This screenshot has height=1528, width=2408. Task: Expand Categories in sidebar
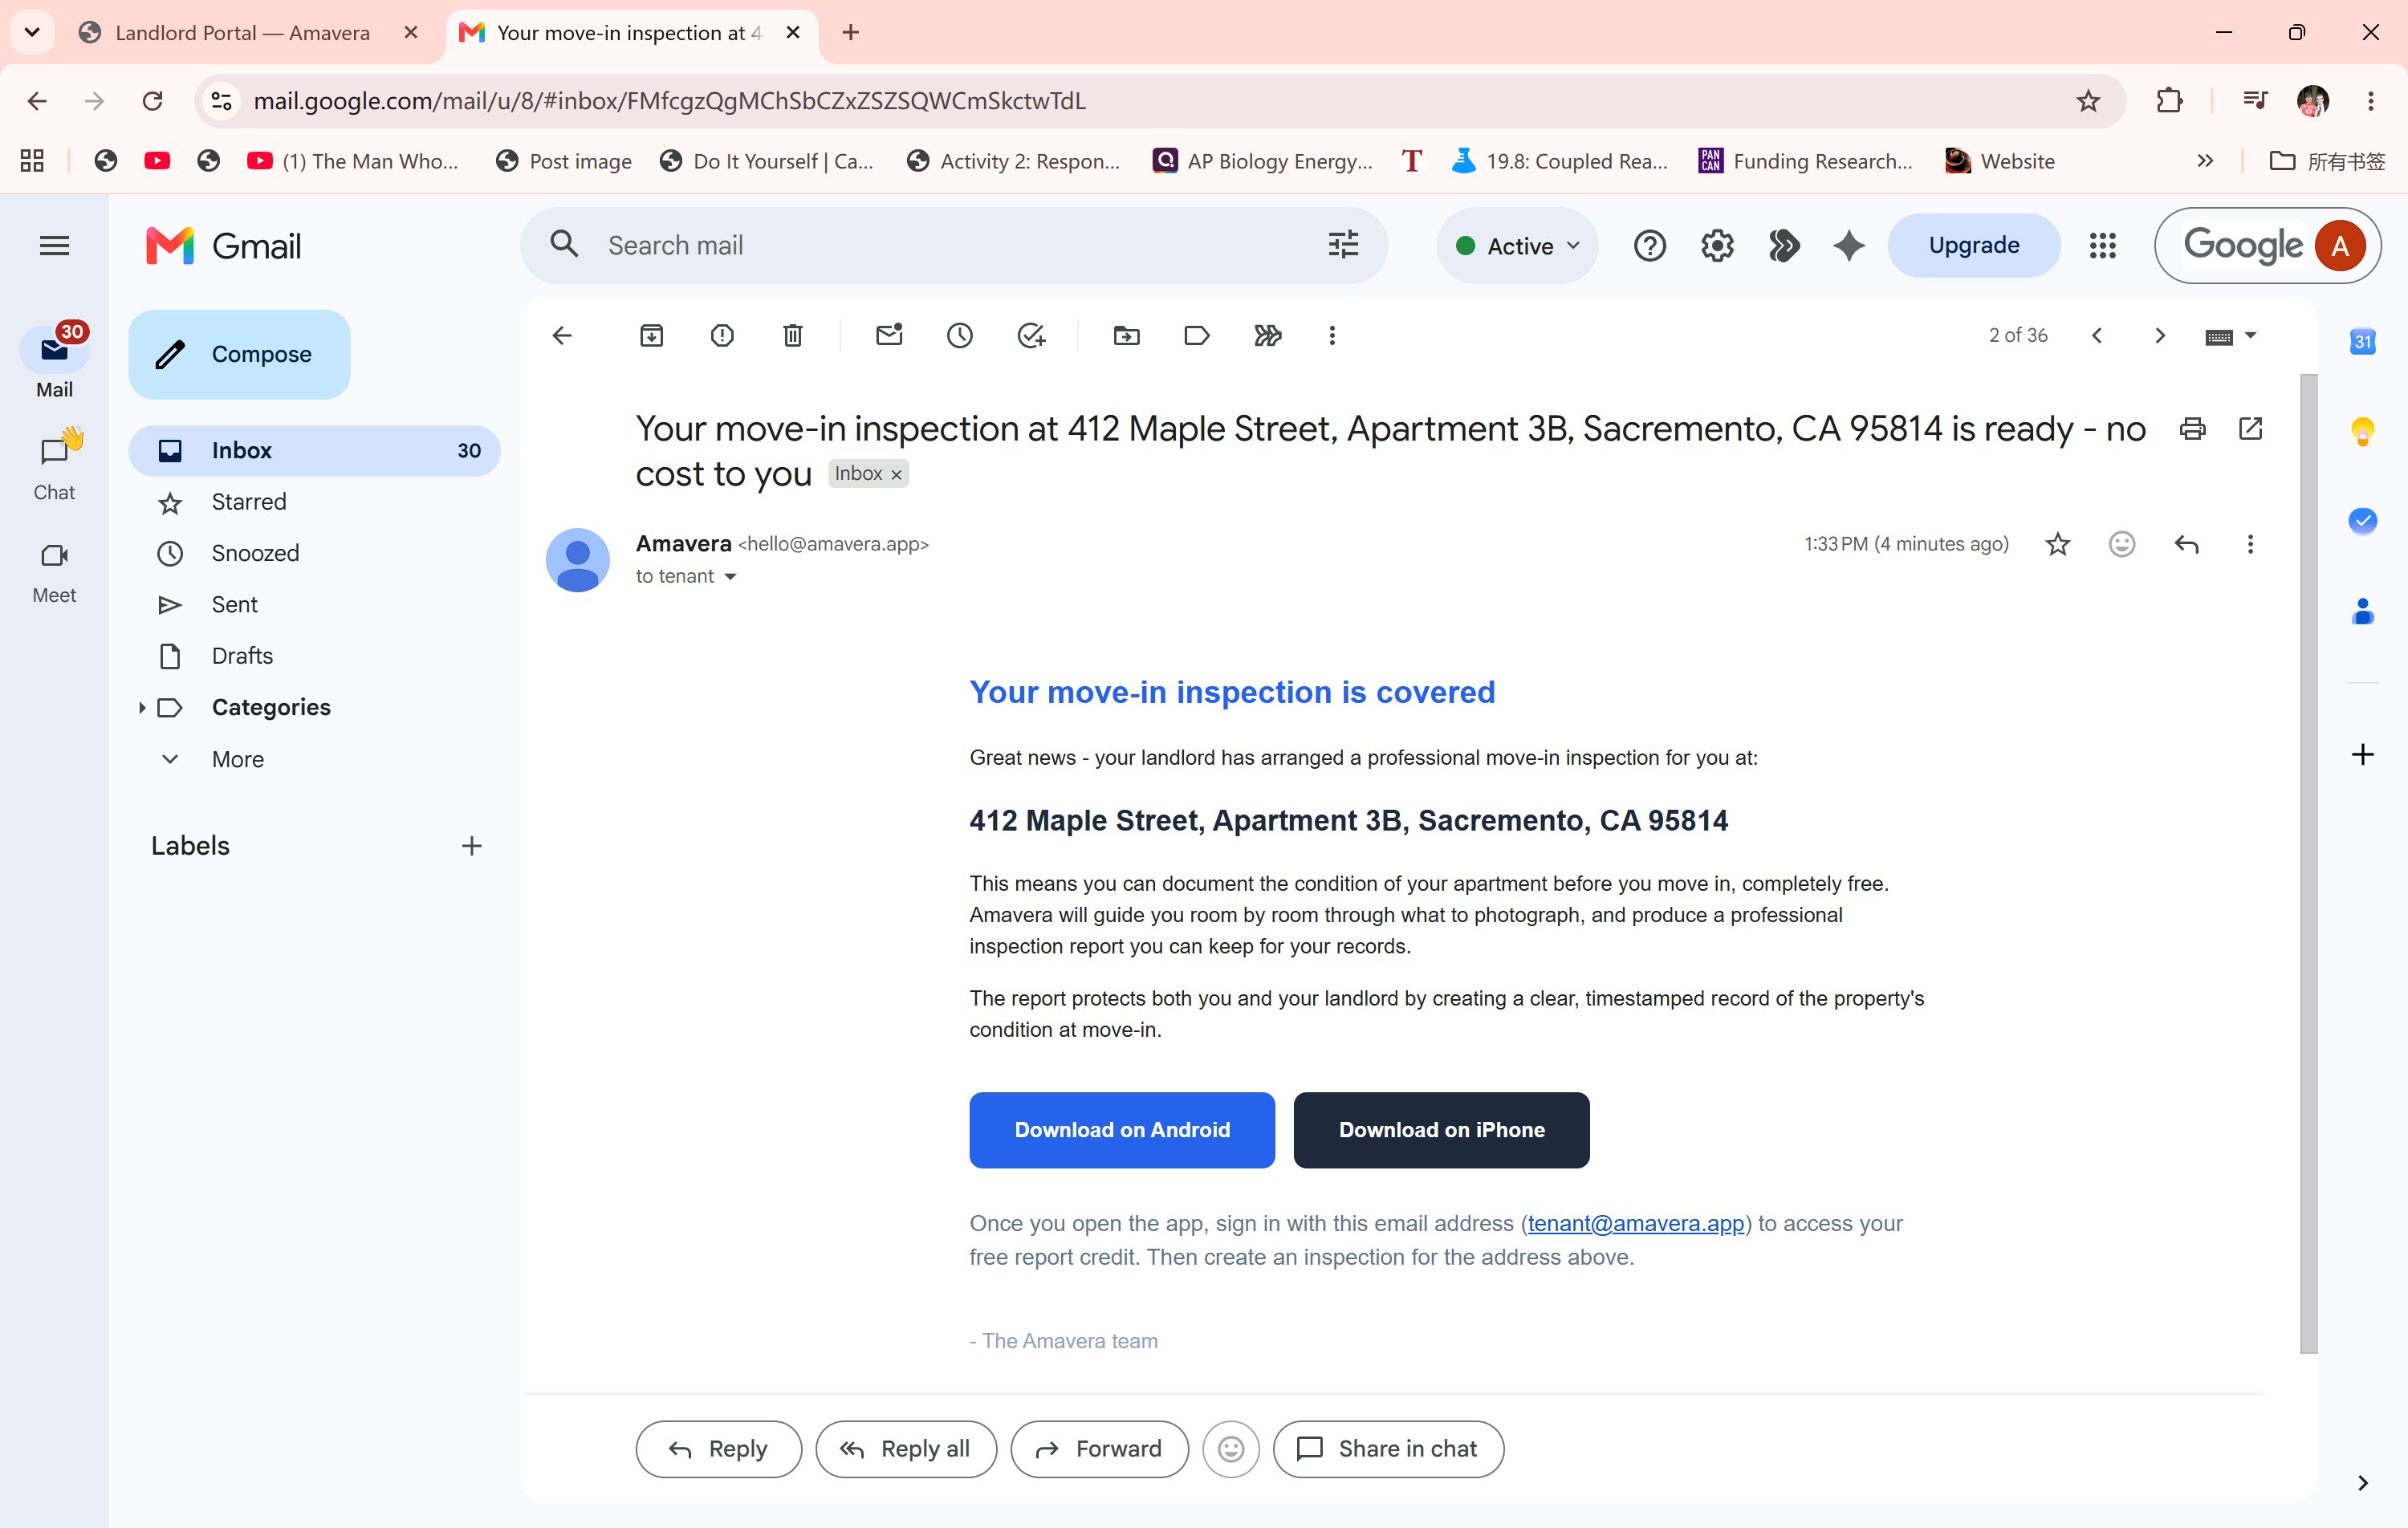pos(142,708)
